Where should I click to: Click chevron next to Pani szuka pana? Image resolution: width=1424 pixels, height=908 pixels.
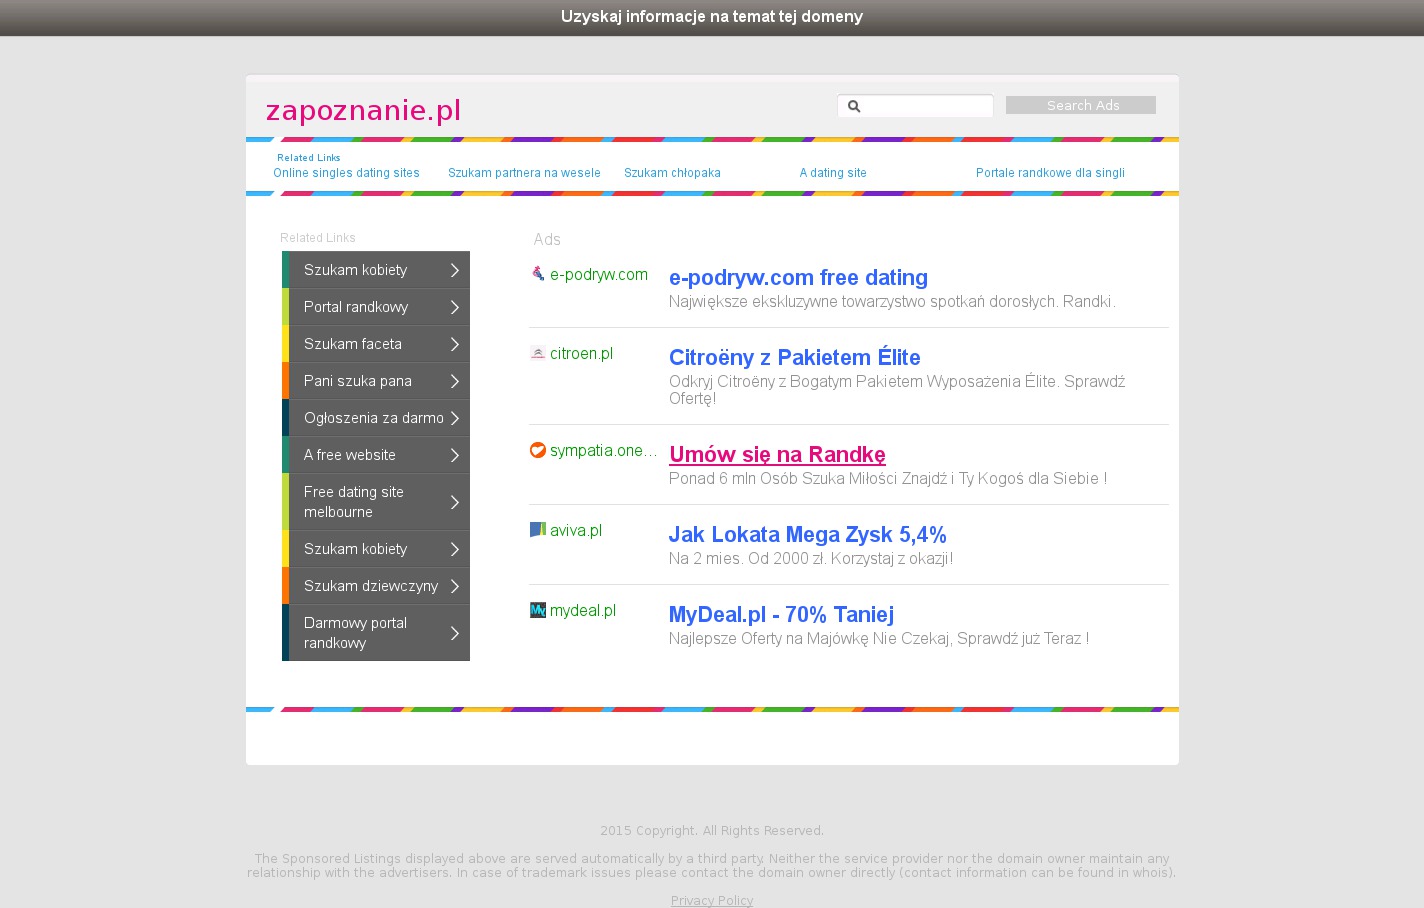click(454, 381)
